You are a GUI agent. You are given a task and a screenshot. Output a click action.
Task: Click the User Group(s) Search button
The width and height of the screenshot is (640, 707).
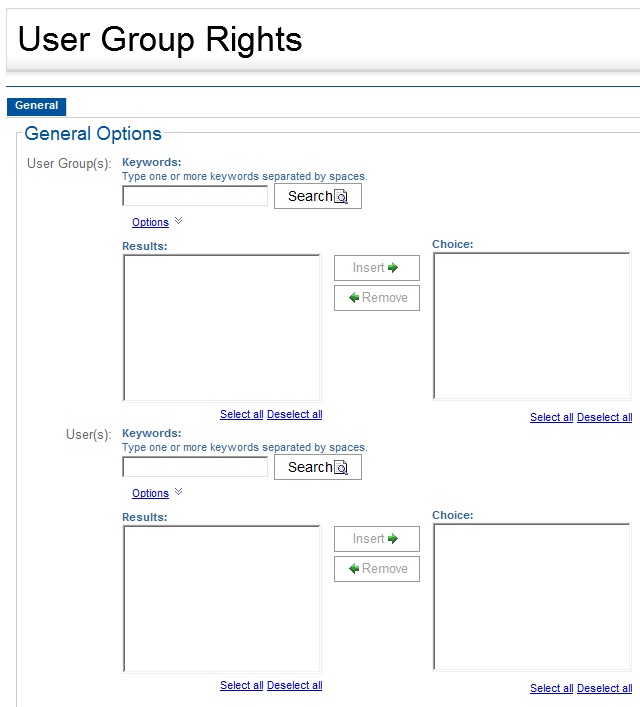pos(317,196)
